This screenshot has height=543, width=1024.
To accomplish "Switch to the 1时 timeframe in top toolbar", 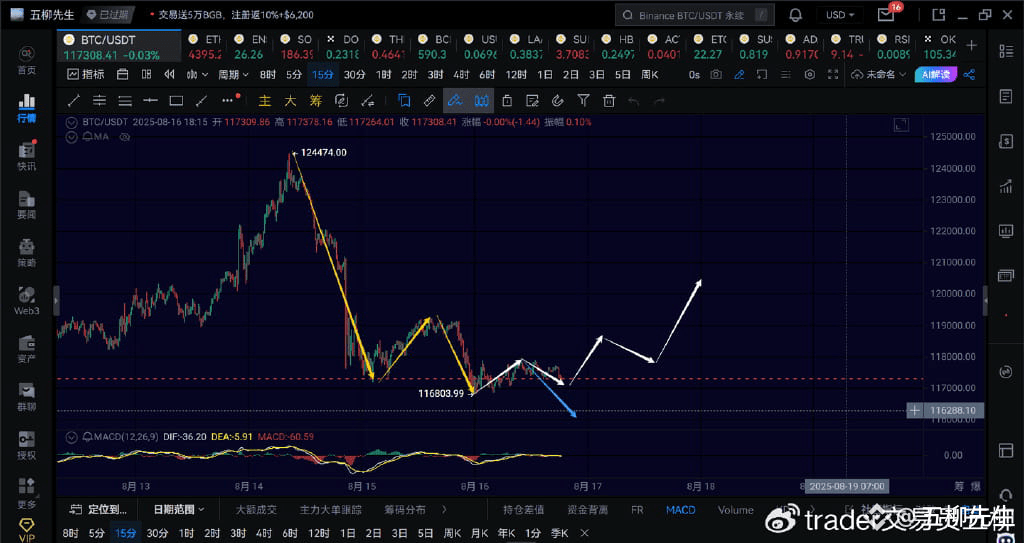I will tap(383, 74).
